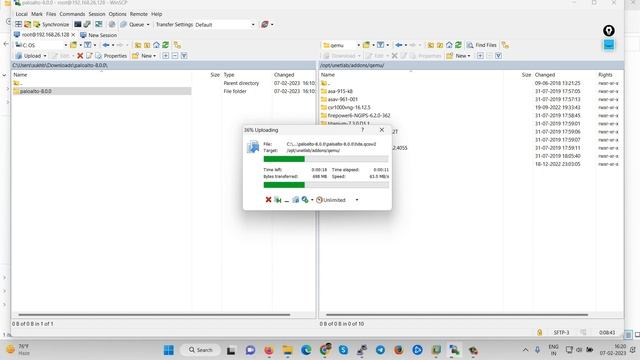Screen dimensions: 640x360
Task: Go to local parent directory icon
Action: (138, 45)
